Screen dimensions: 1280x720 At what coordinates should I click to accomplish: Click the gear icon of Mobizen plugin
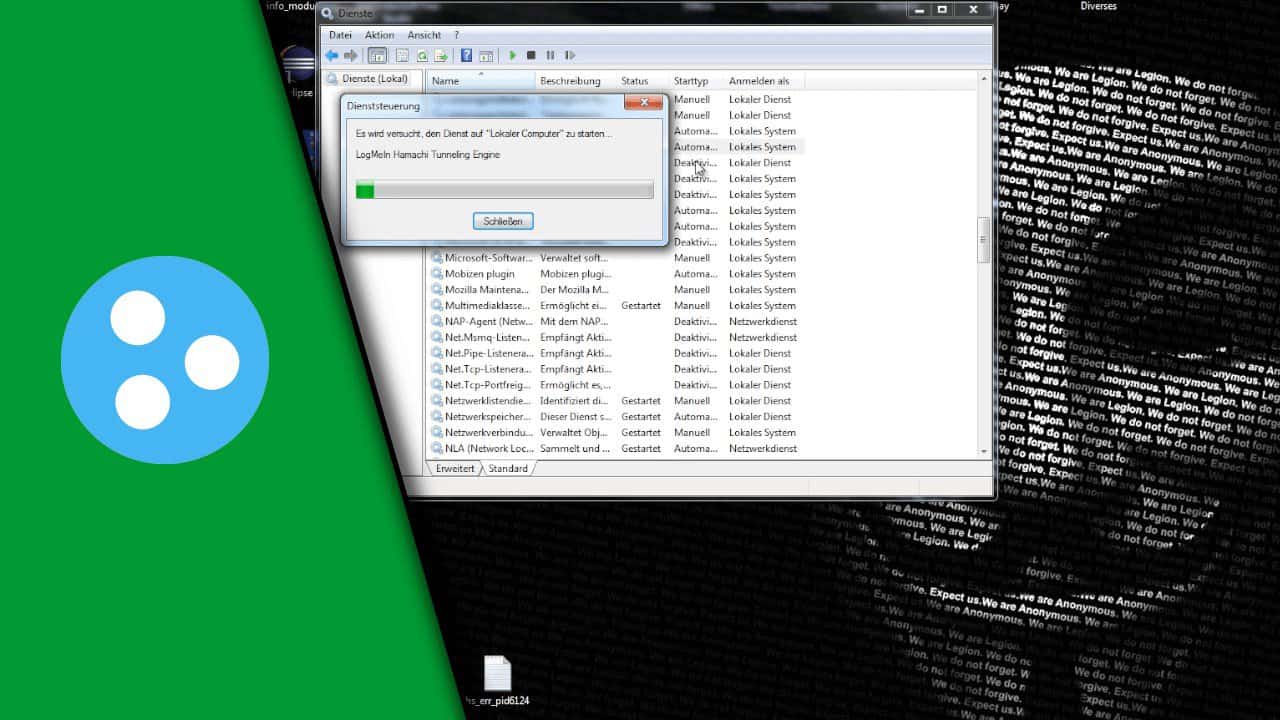(437, 274)
